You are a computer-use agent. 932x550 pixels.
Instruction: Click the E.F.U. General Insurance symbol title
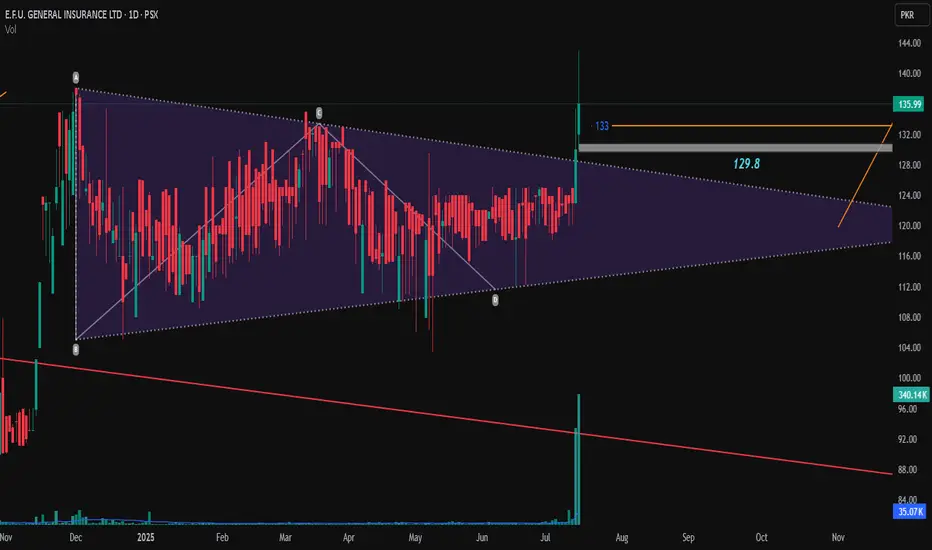click(x=81, y=14)
